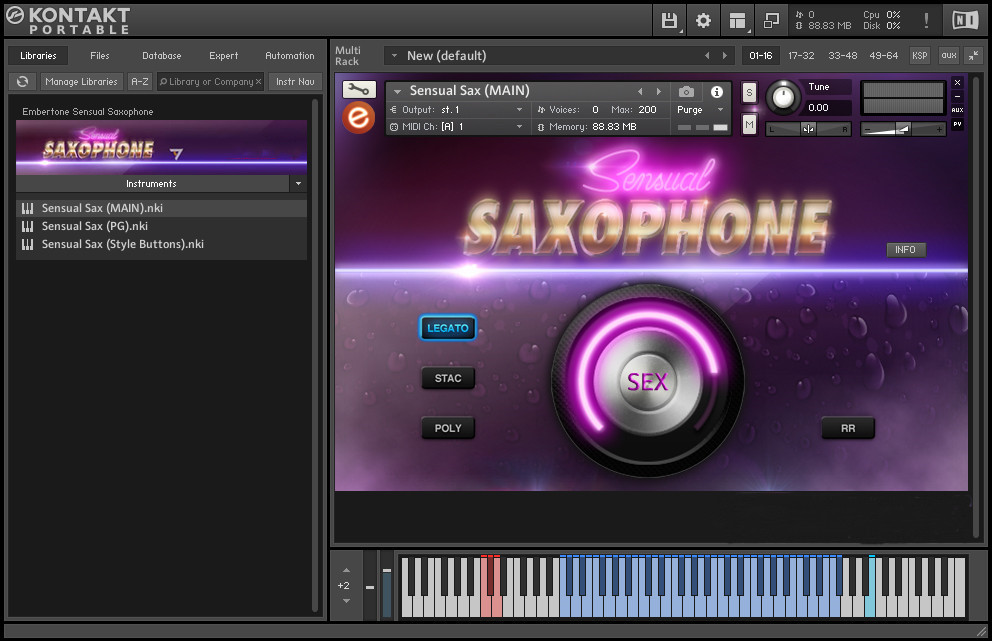Load previous instrument with left arrow

coord(640,92)
